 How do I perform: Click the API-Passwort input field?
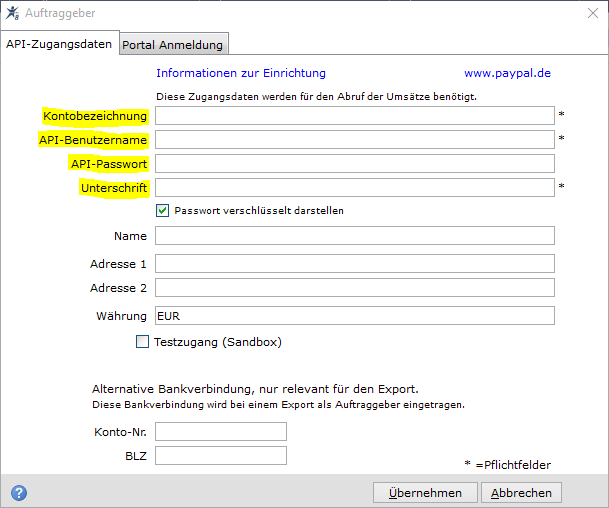[x=355, y=164]
